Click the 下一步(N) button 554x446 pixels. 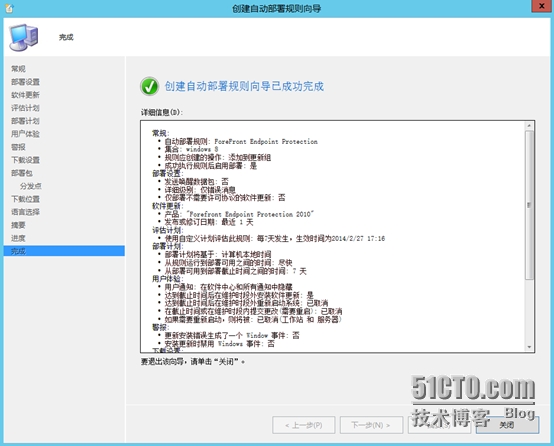[371, 425]
